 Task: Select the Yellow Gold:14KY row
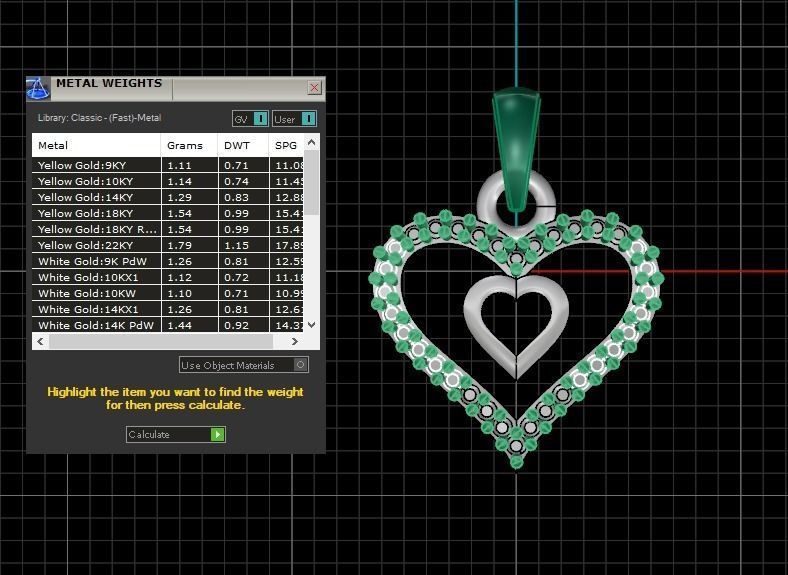(x=168, y=198)
